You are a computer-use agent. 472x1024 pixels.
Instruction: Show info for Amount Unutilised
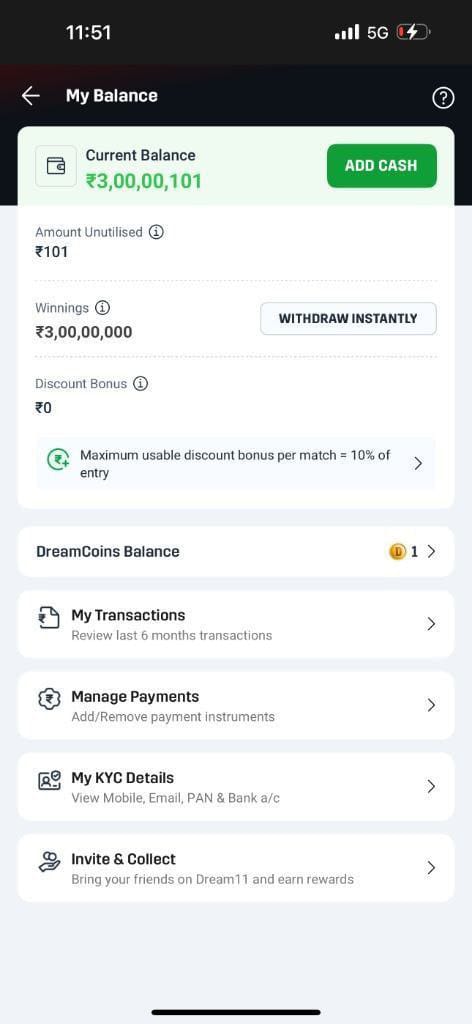pos(156,231)
